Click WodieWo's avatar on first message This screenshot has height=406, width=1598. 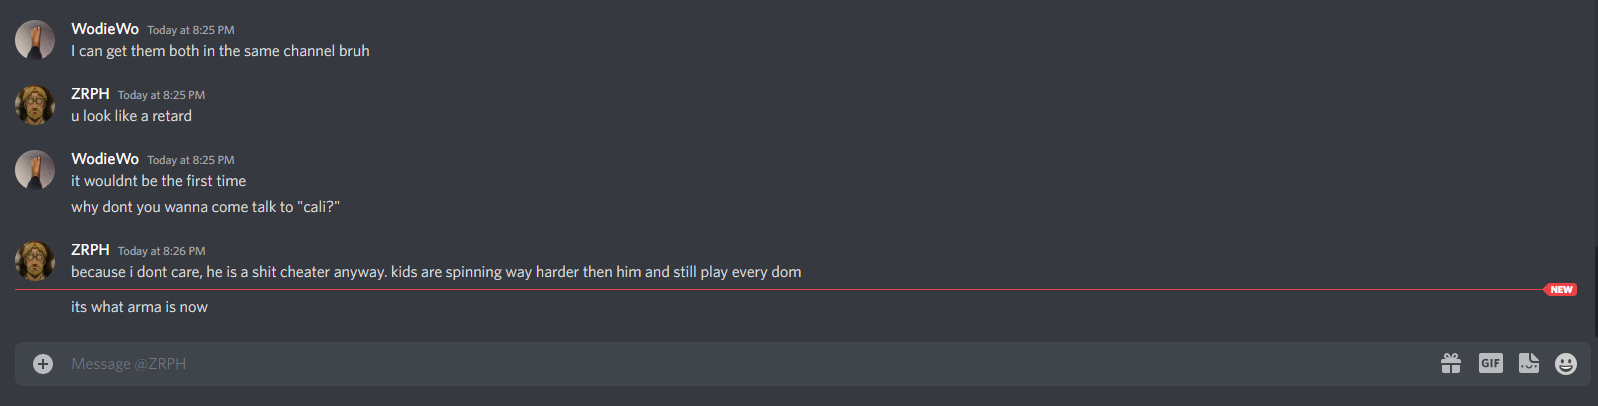[x=35, y=40]
